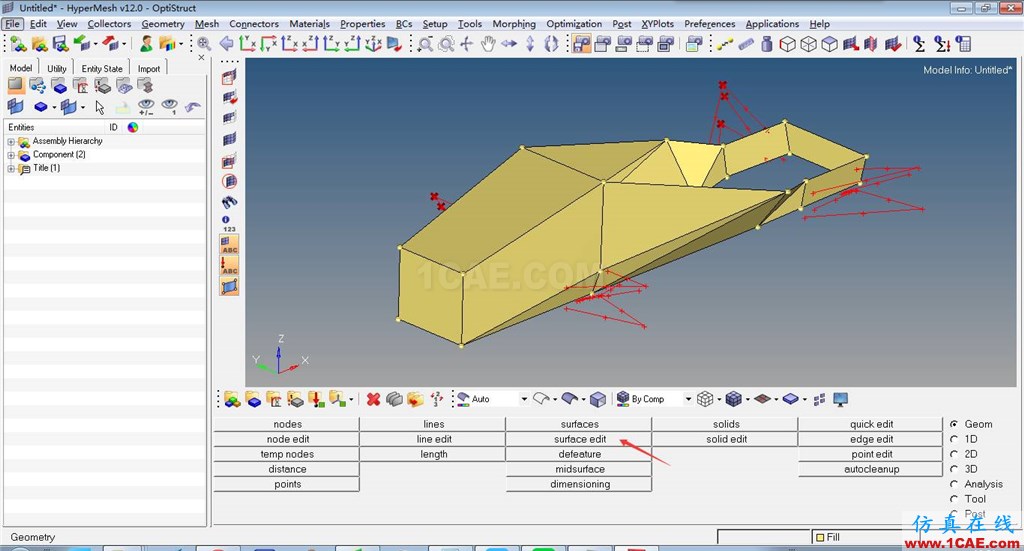The width and height of the screenshot is (1024, 551).
Task: Click the Numbers 123 display icon
Action: pos(229,224)
